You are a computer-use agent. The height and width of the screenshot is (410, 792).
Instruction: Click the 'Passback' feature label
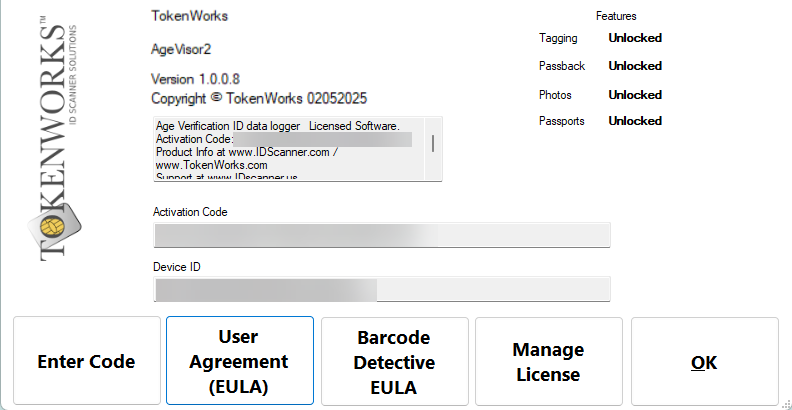pos(562,66)
